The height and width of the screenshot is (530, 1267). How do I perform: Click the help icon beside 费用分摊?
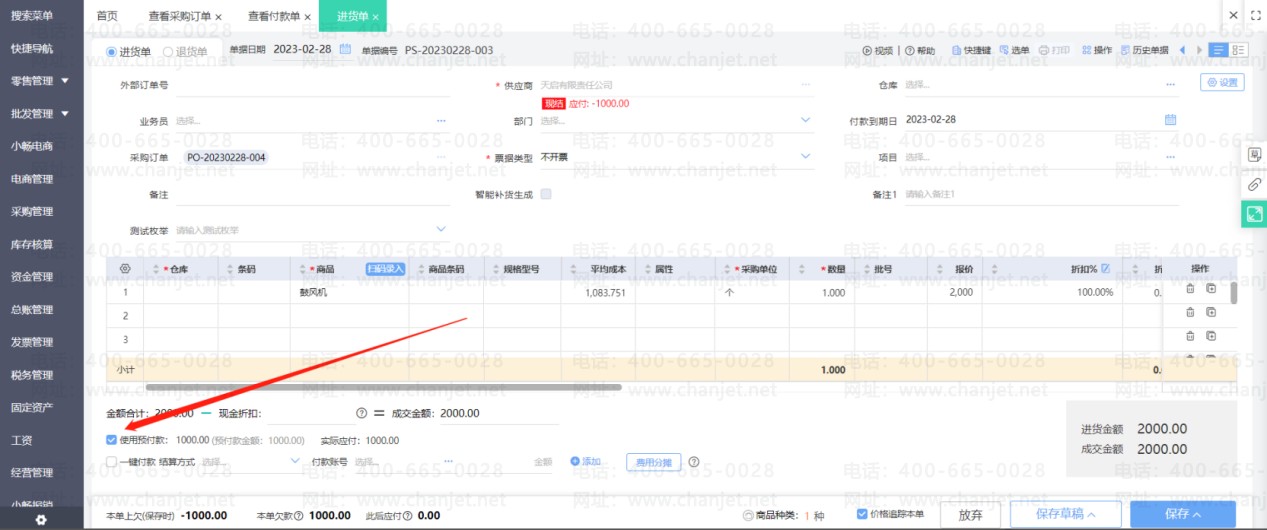[x=693, y=462]
